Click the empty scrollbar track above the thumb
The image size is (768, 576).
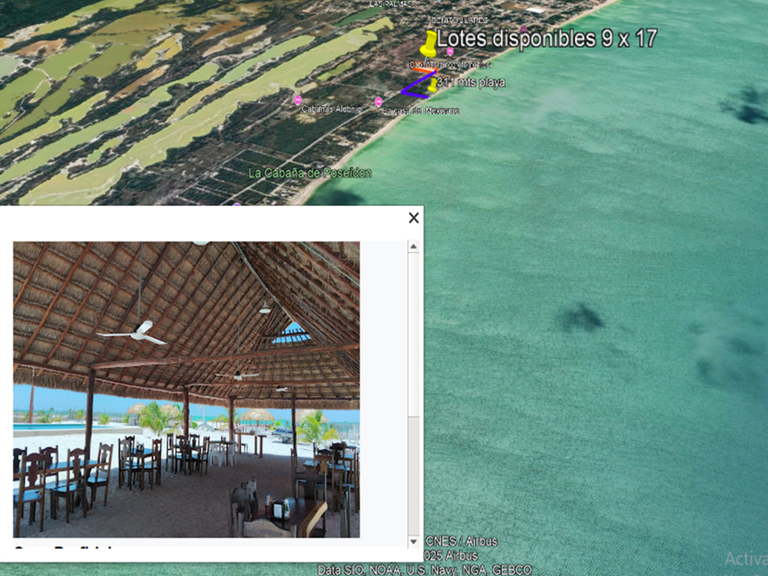tap(414, 330)
